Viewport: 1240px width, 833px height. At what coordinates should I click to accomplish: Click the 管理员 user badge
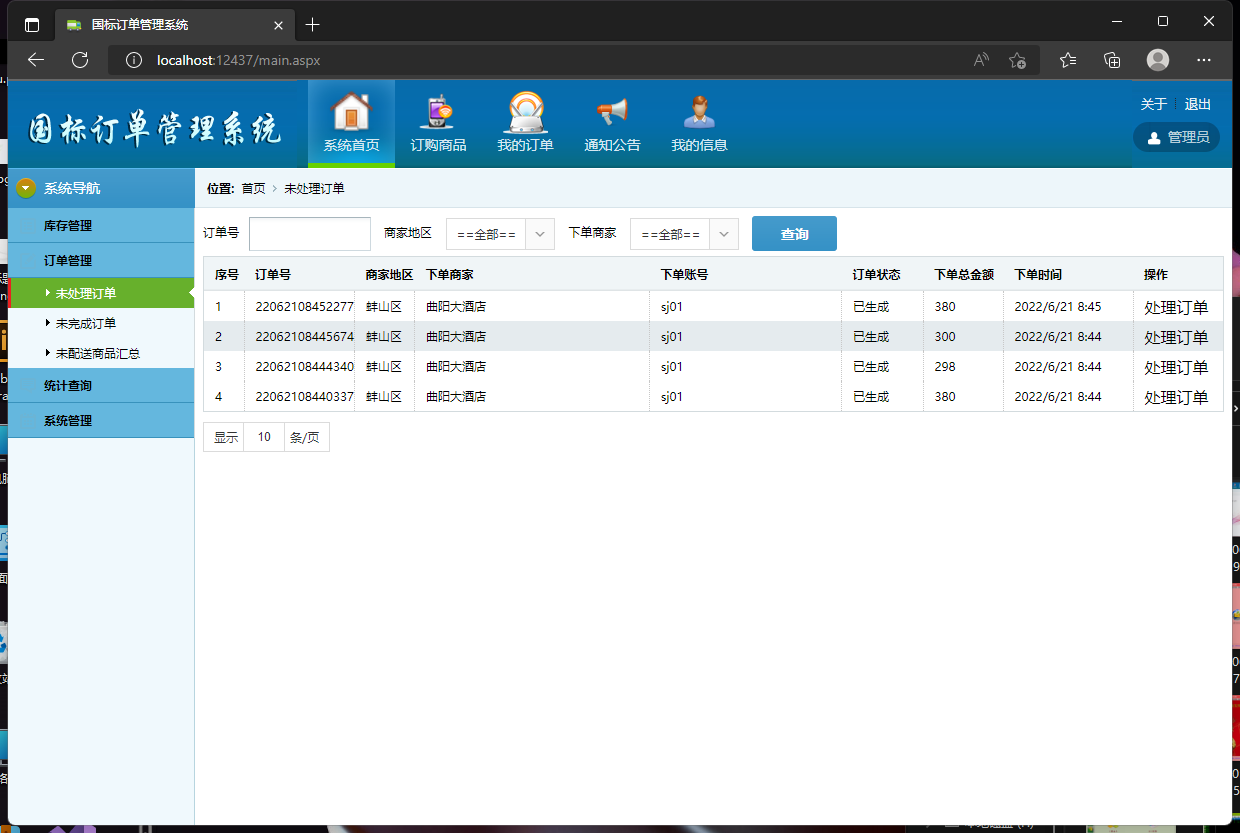[x=1176, y=137]
